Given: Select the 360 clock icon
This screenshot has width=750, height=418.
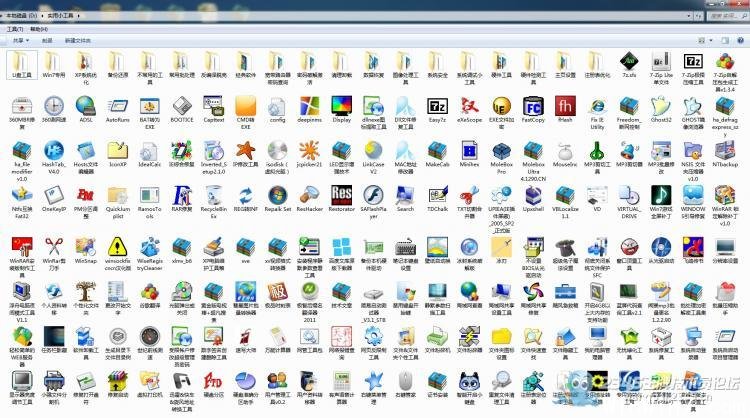Looking at the screenshot, I should [54, 106].
